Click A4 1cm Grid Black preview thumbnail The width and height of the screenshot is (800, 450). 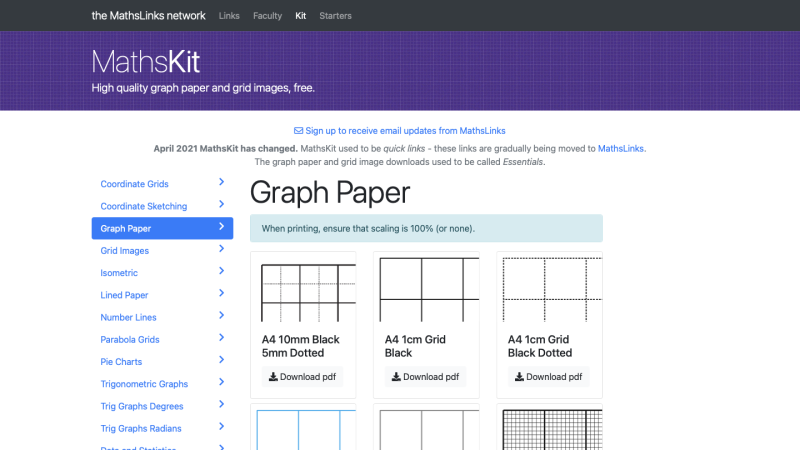click(x=426, y=289)
